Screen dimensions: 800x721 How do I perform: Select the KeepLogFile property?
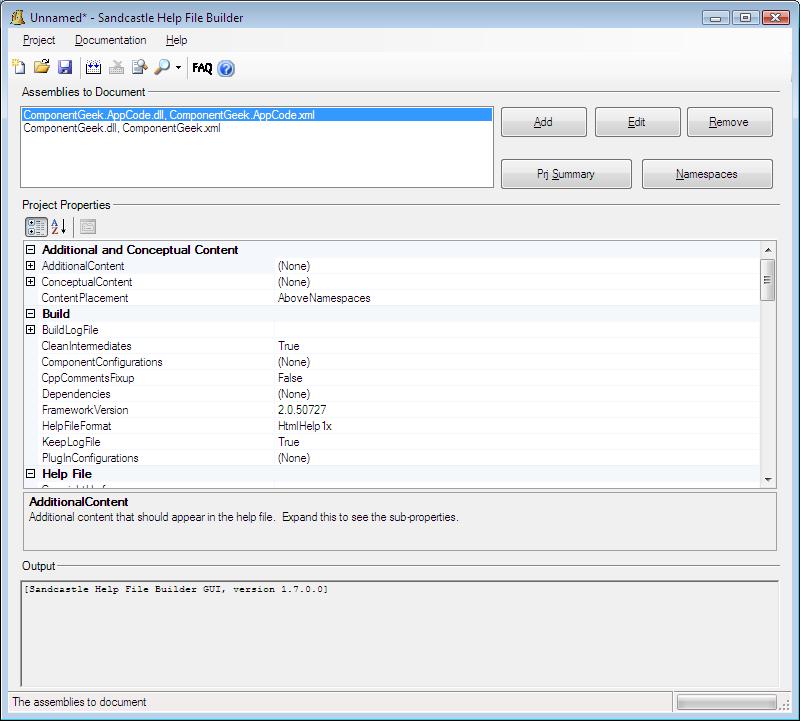pos(71,442)
